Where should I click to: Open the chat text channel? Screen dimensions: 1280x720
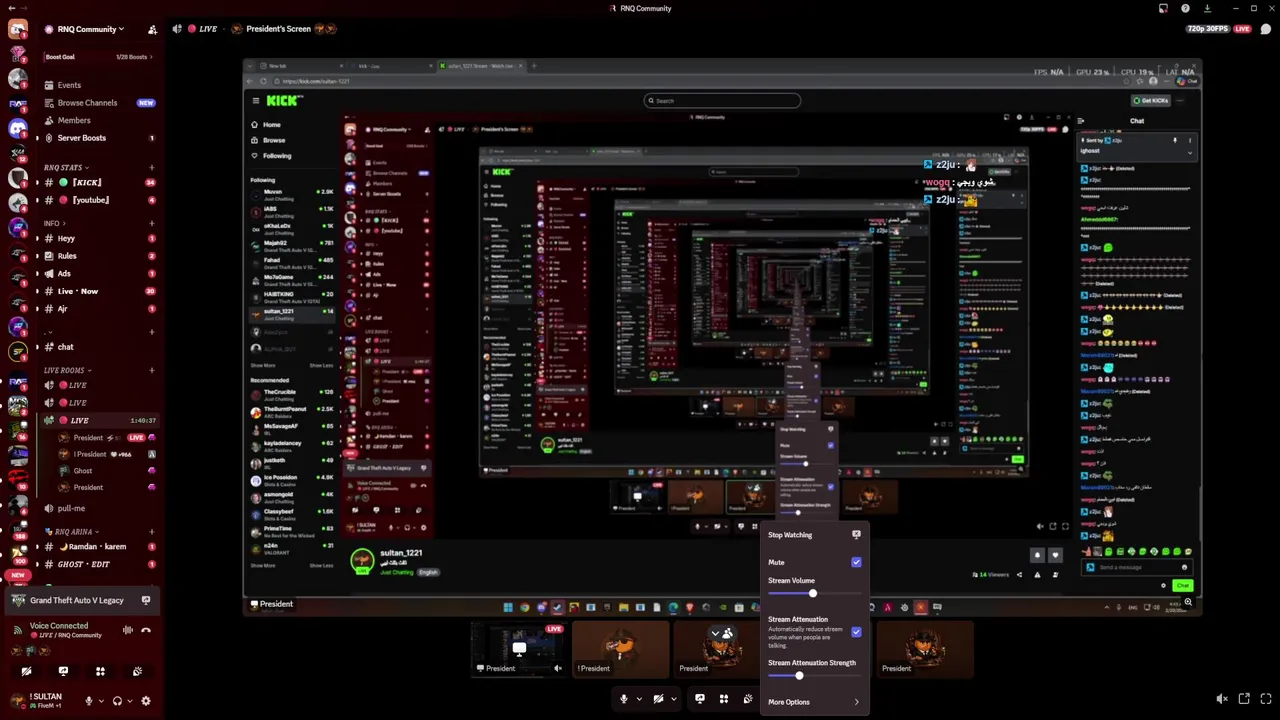[x=98, y=347]
